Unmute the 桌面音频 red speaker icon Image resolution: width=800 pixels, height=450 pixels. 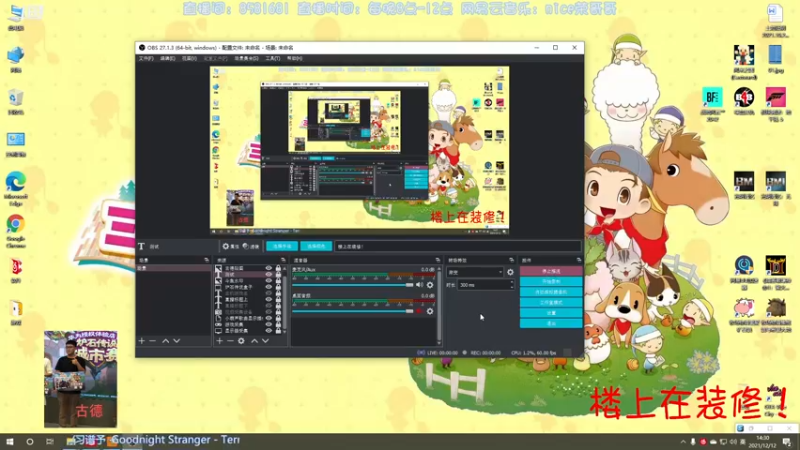pos(419,311)
